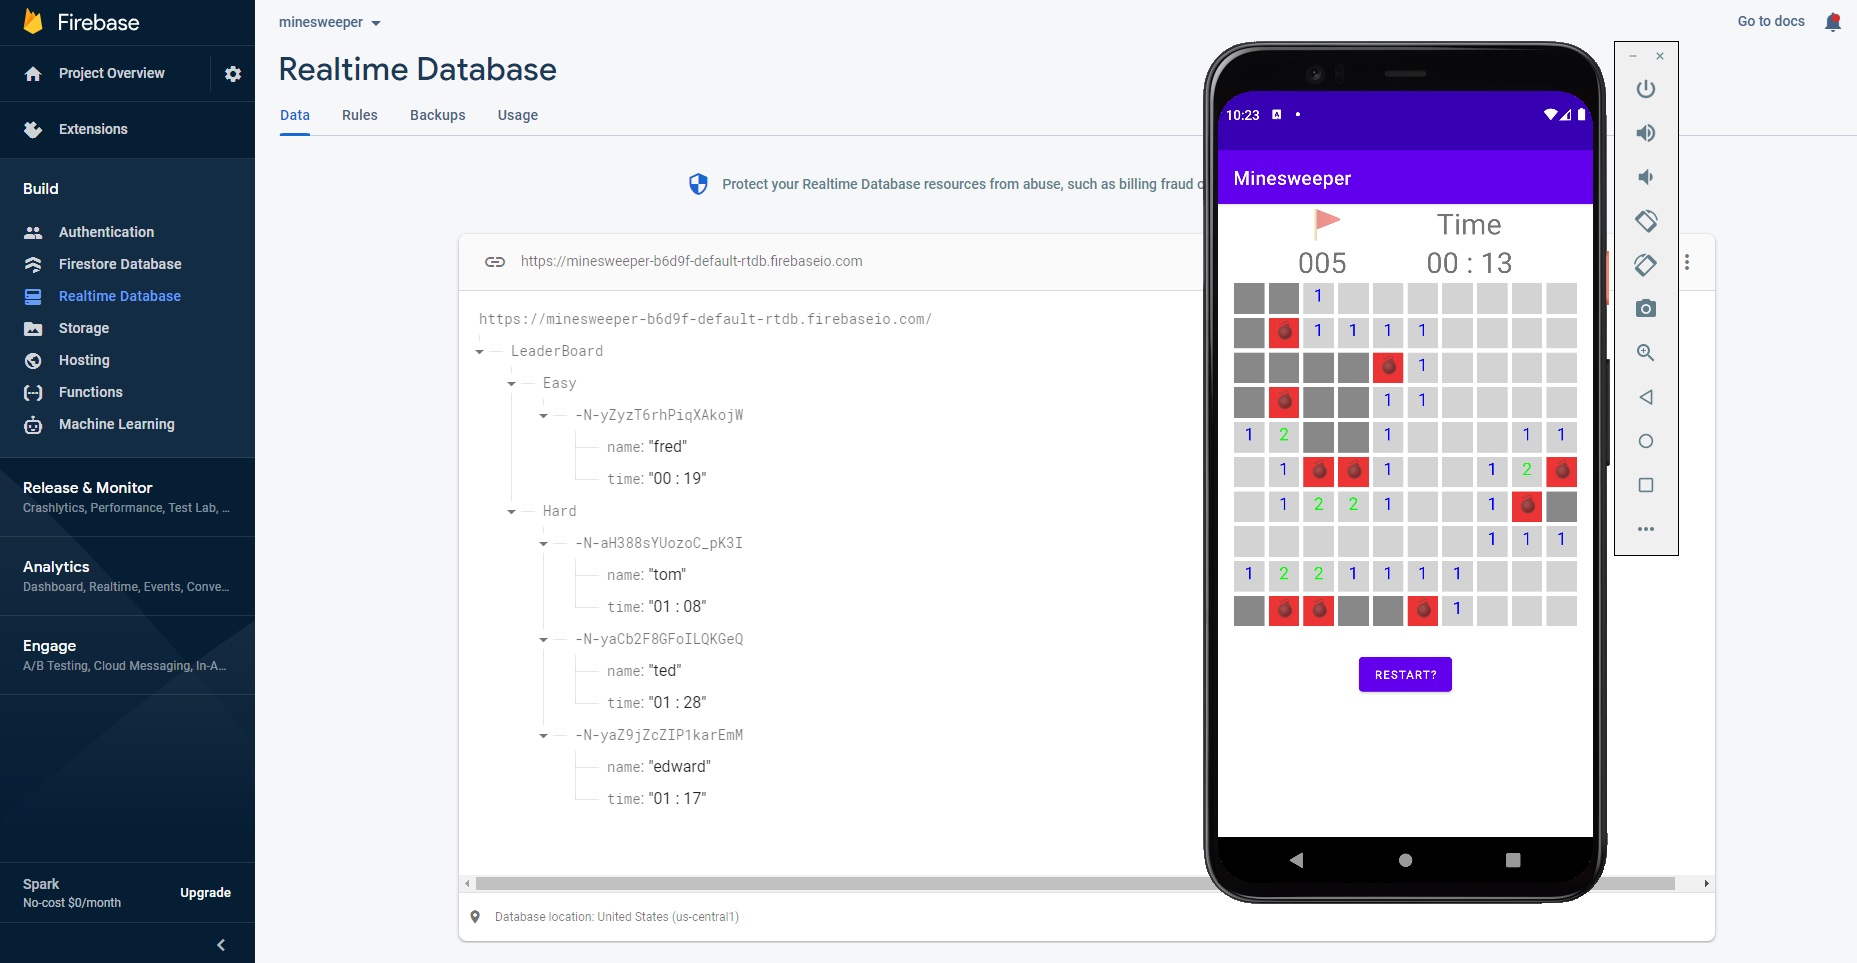Select time value "01 : 08"

[x=677, y=607]
